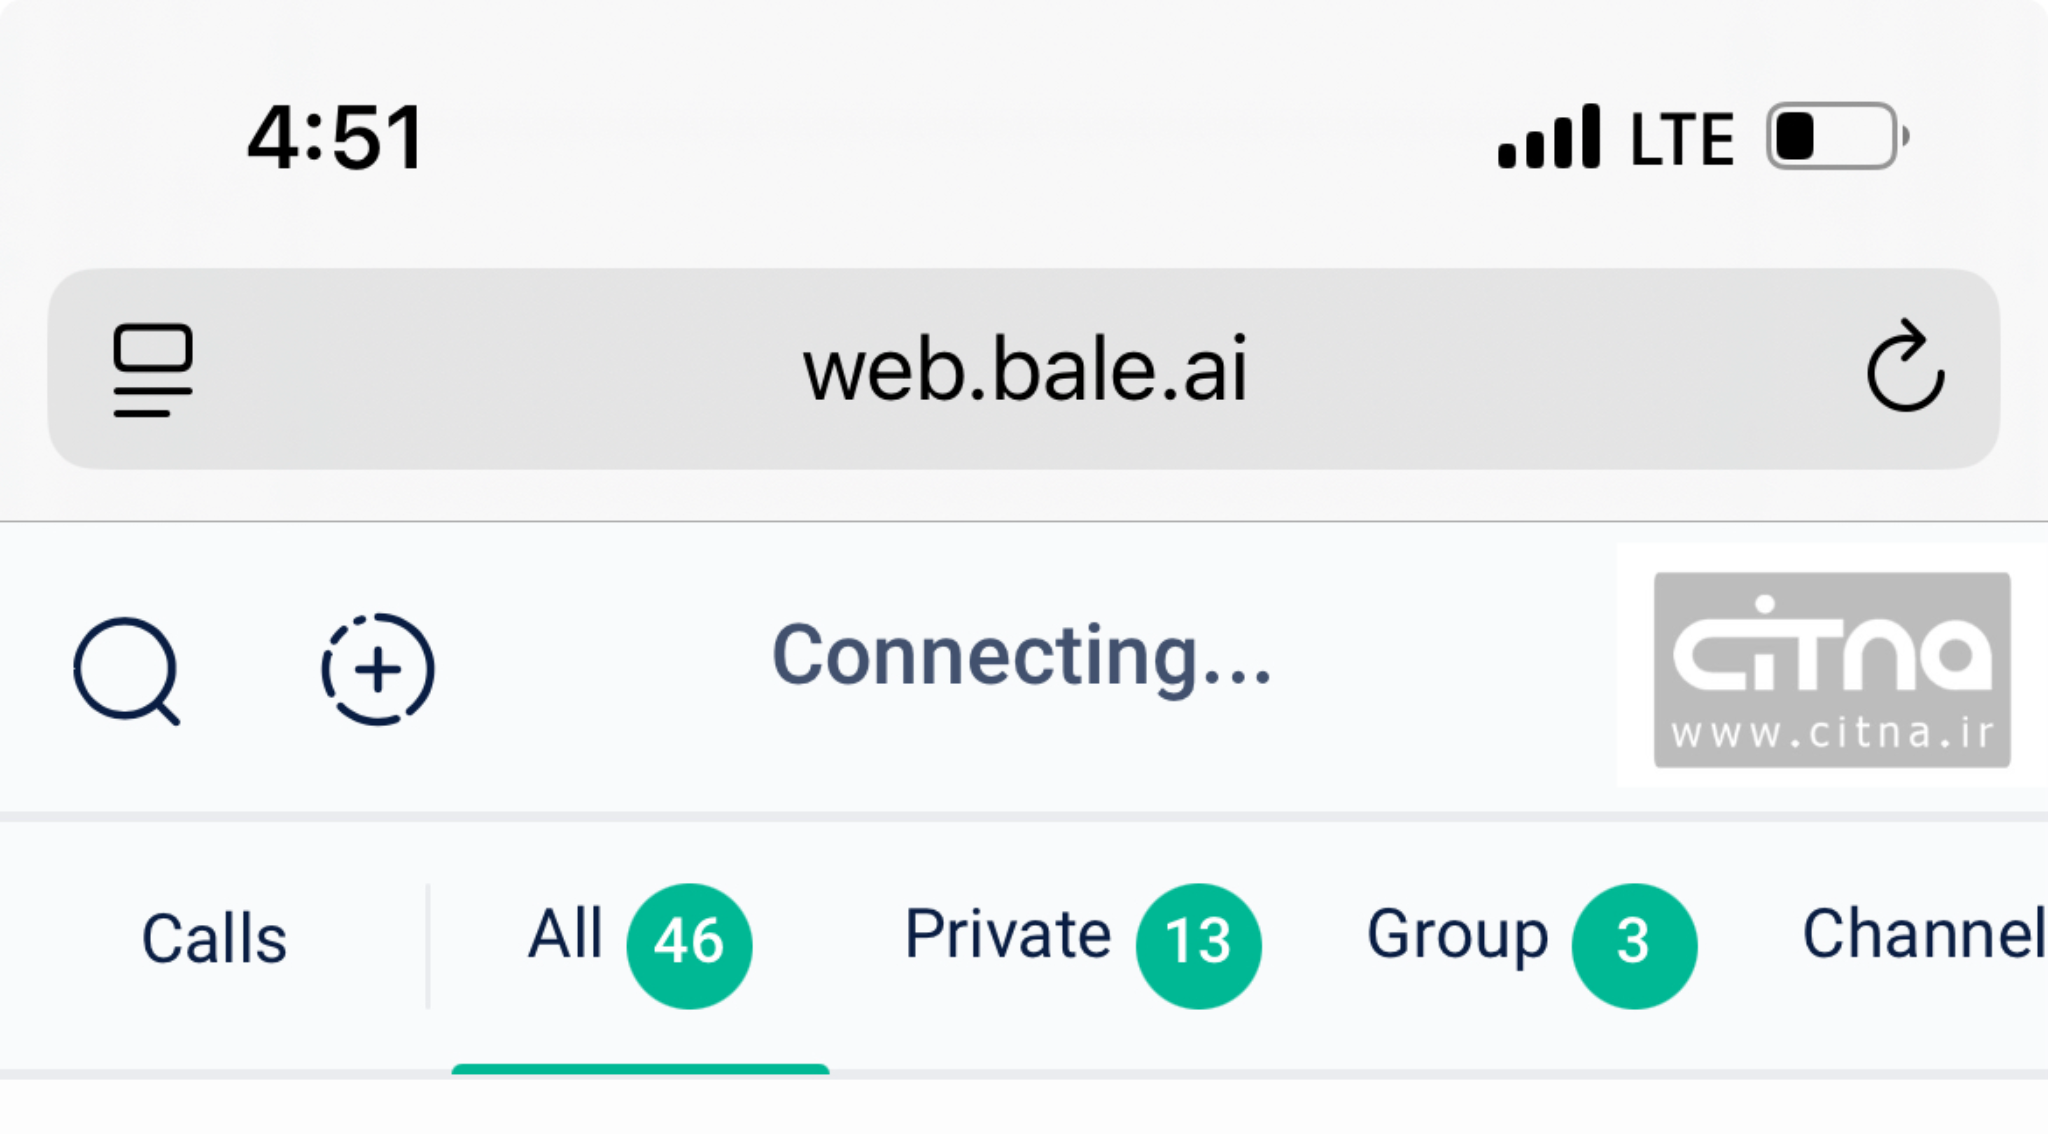The width and height of the screenshot is (2048, 1134).
Task: Switch to the Calls tab
Action: (x=214, y=939)
